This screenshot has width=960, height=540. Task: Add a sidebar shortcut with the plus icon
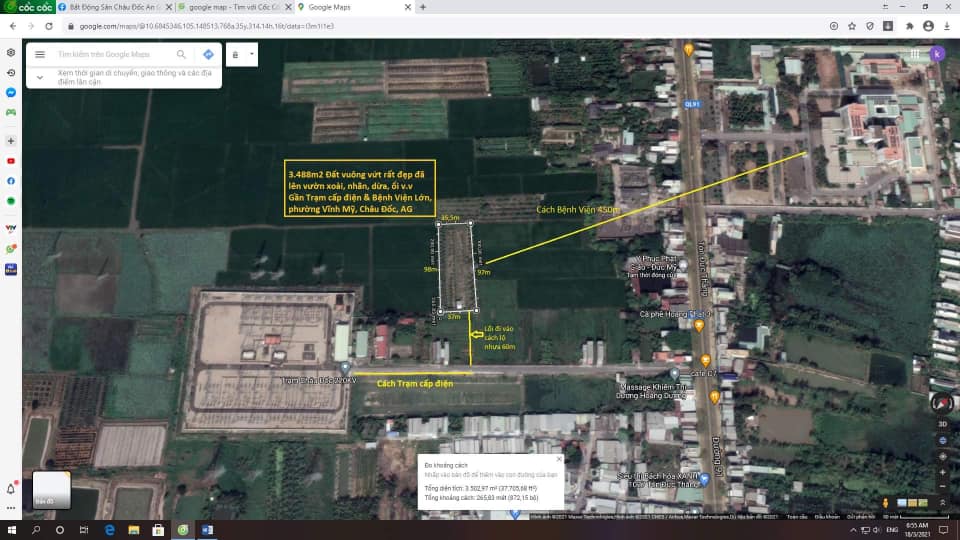[11, 141]
